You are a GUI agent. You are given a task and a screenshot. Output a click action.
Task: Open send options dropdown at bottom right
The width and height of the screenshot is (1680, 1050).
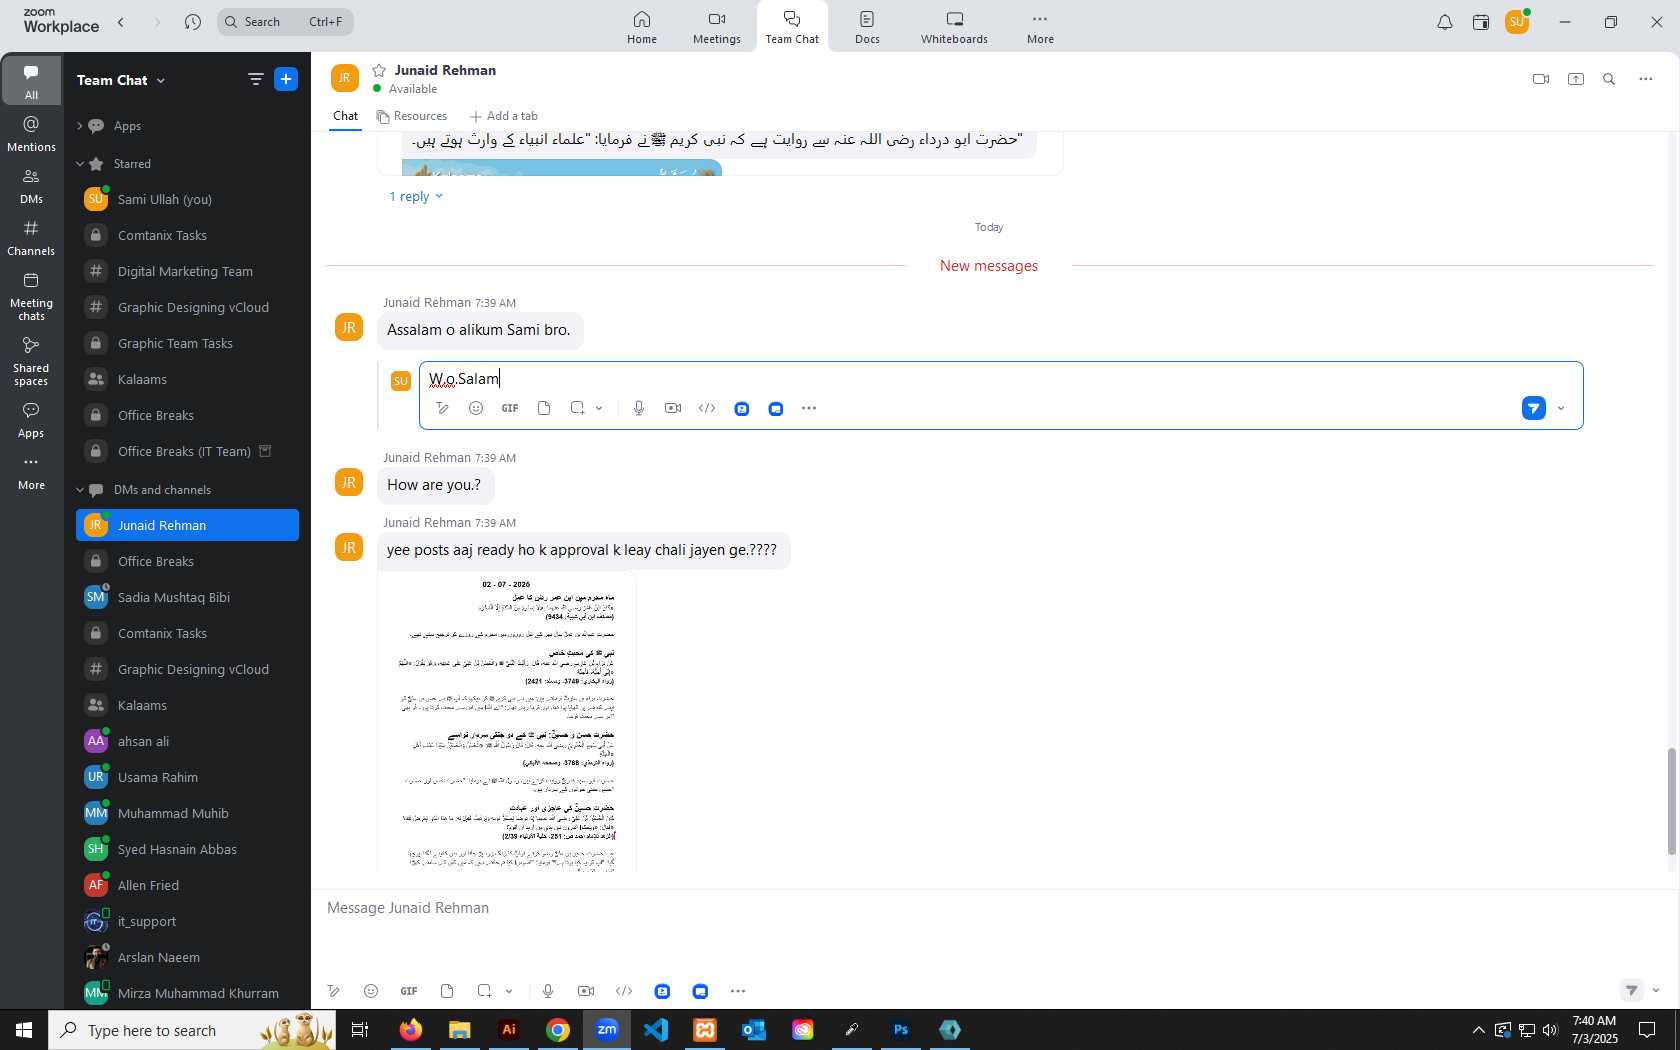click(1656, 991)
